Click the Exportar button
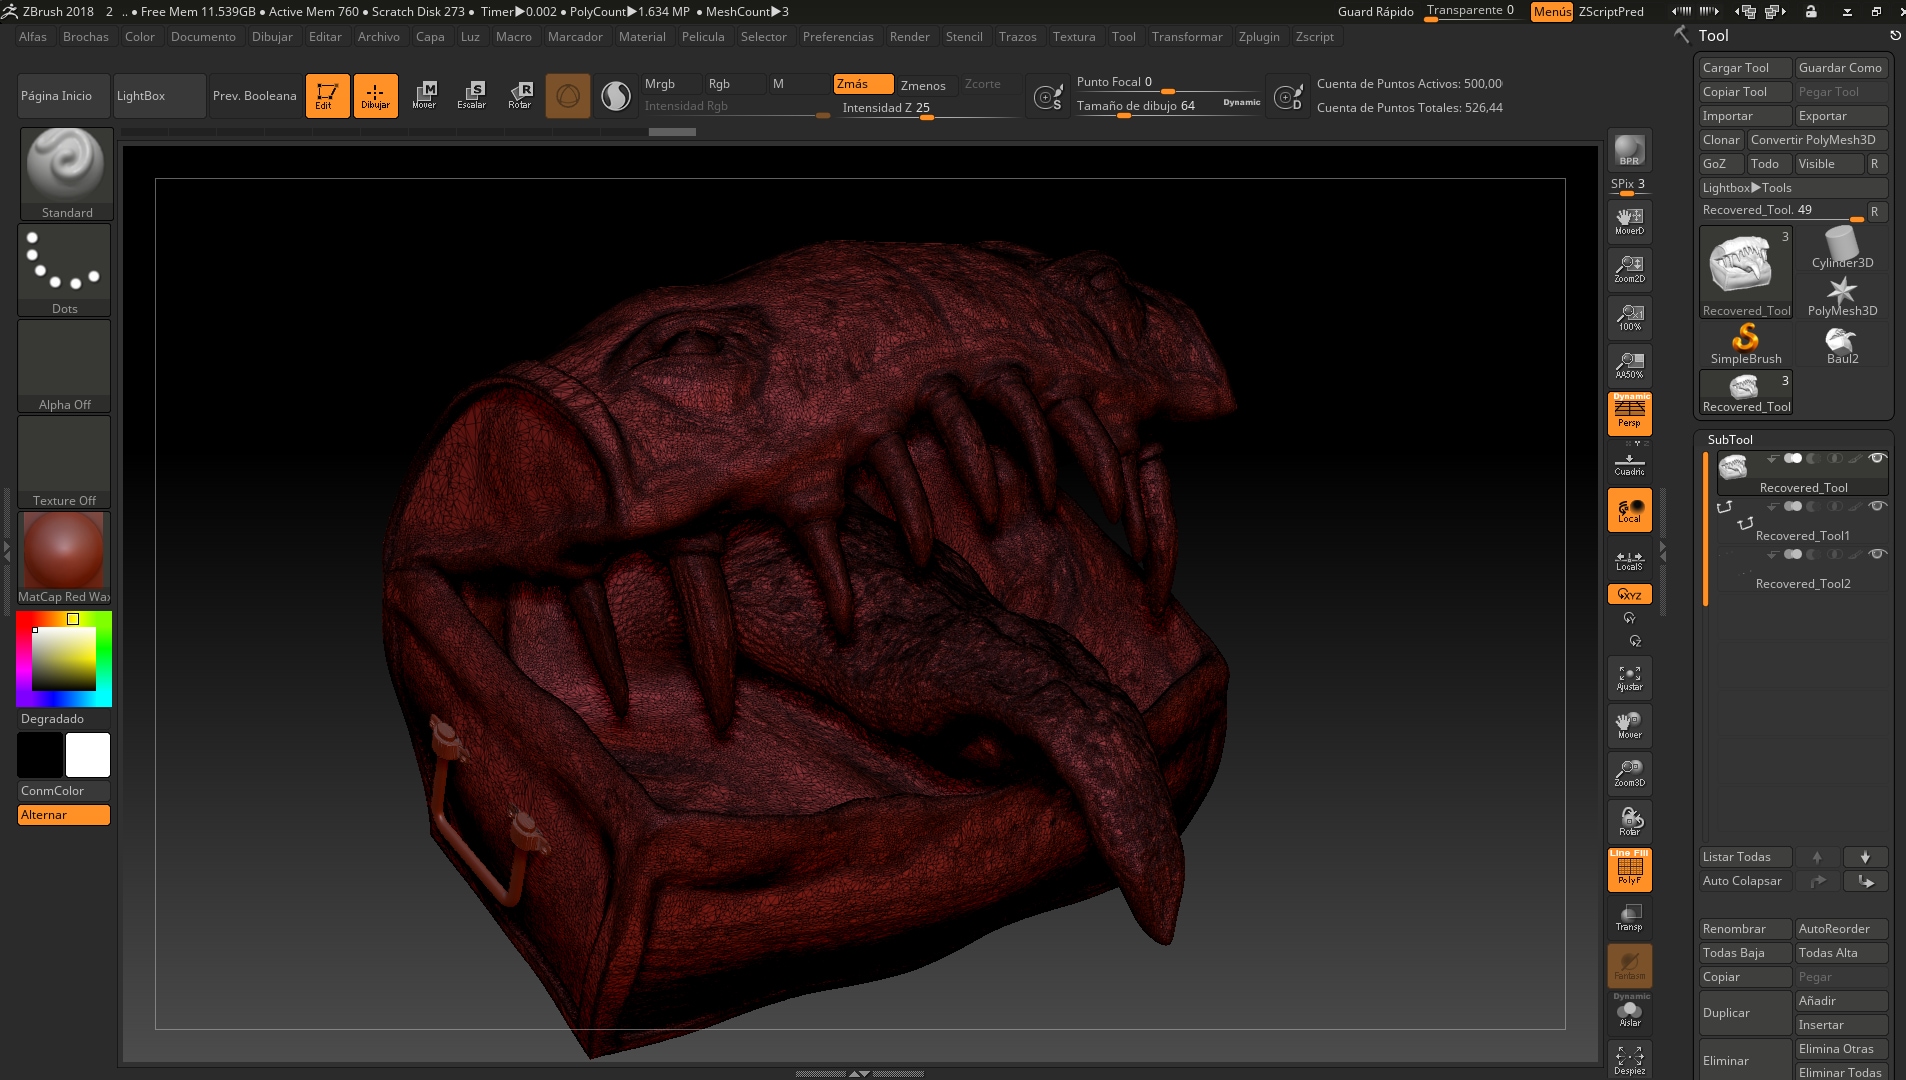The height and width of the screenshot is (1080, 1906). [1841, 116]
